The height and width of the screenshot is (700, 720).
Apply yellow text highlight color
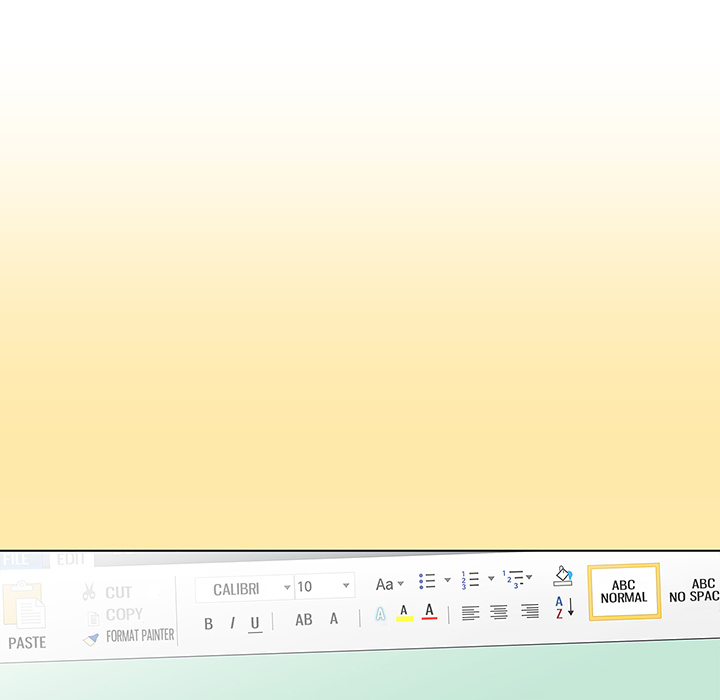[404, 612]
